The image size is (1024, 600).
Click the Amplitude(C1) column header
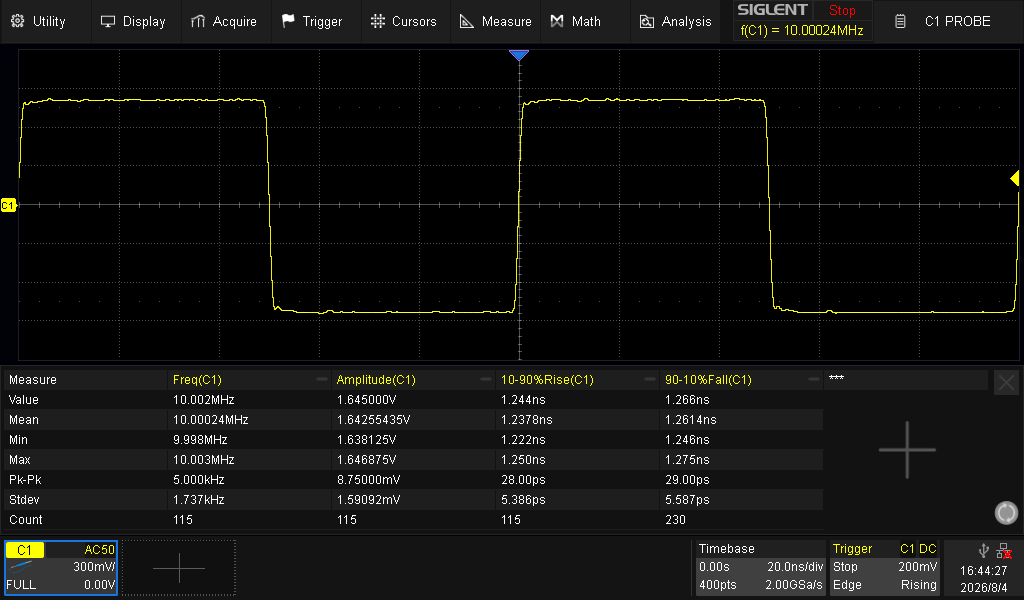tap(376, 379)
